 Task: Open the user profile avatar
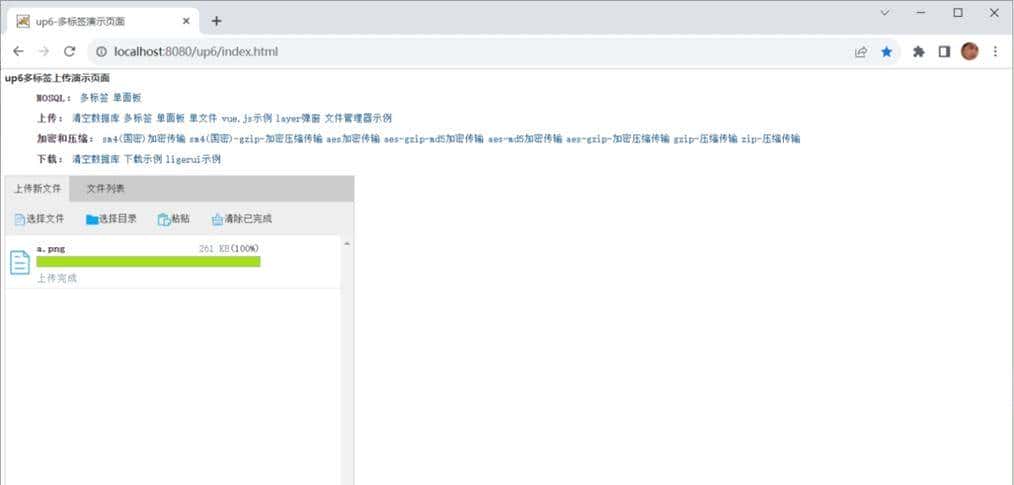pyautogui.click(x=969, y=52)
